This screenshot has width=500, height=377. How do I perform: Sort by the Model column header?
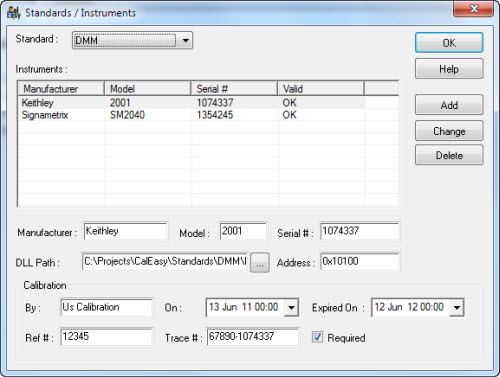click(x=148, y=89)
